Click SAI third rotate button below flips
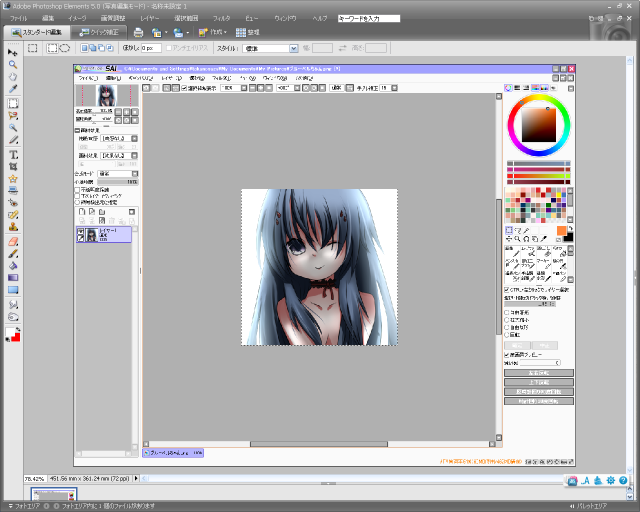Screen dimensions: 640x512 point(539,392)
